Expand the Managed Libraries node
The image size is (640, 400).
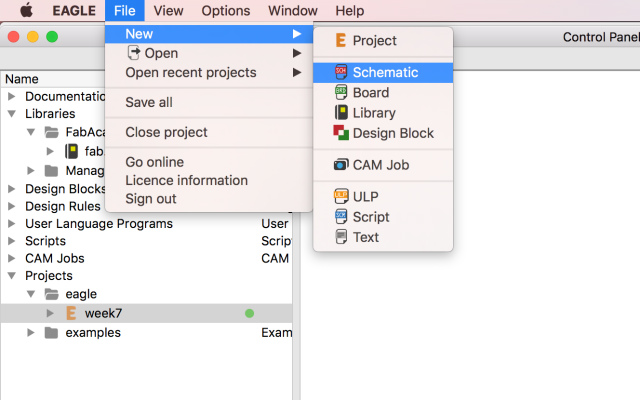31,170
